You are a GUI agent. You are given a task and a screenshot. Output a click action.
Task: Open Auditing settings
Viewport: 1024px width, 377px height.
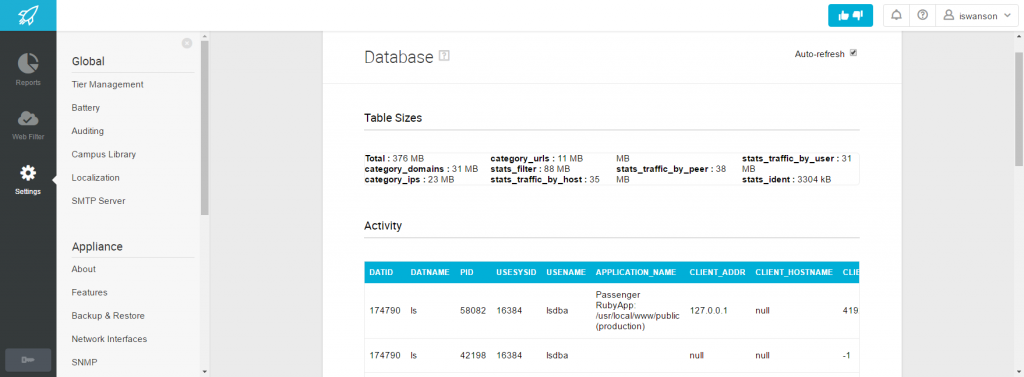(88, 131)
